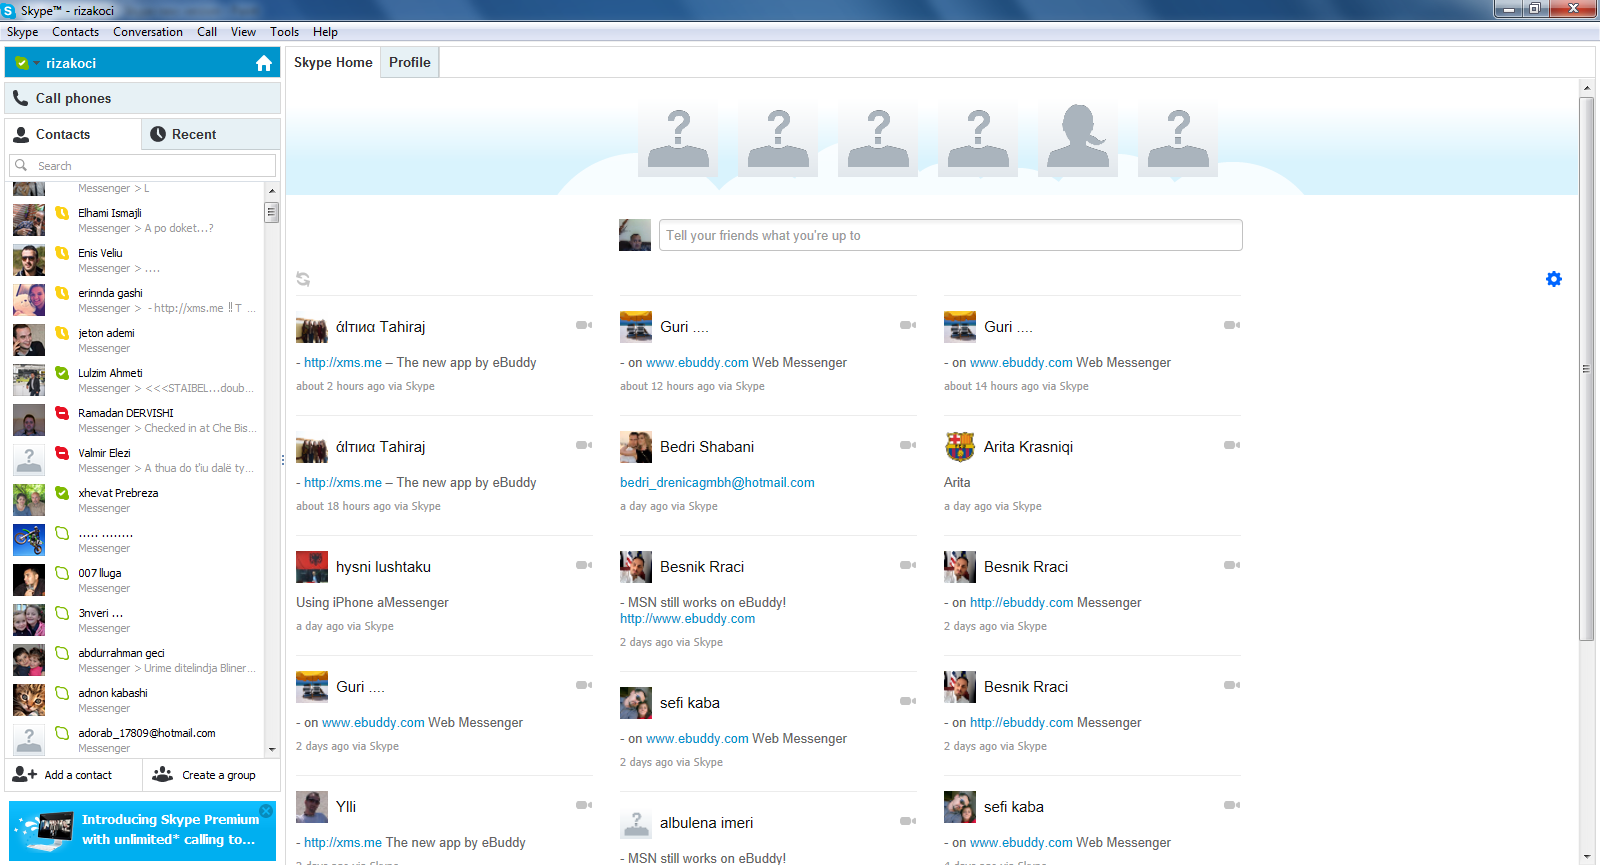Click video call icon beside albulena imeri
The image size is (1600, 865).
[908, 821]
